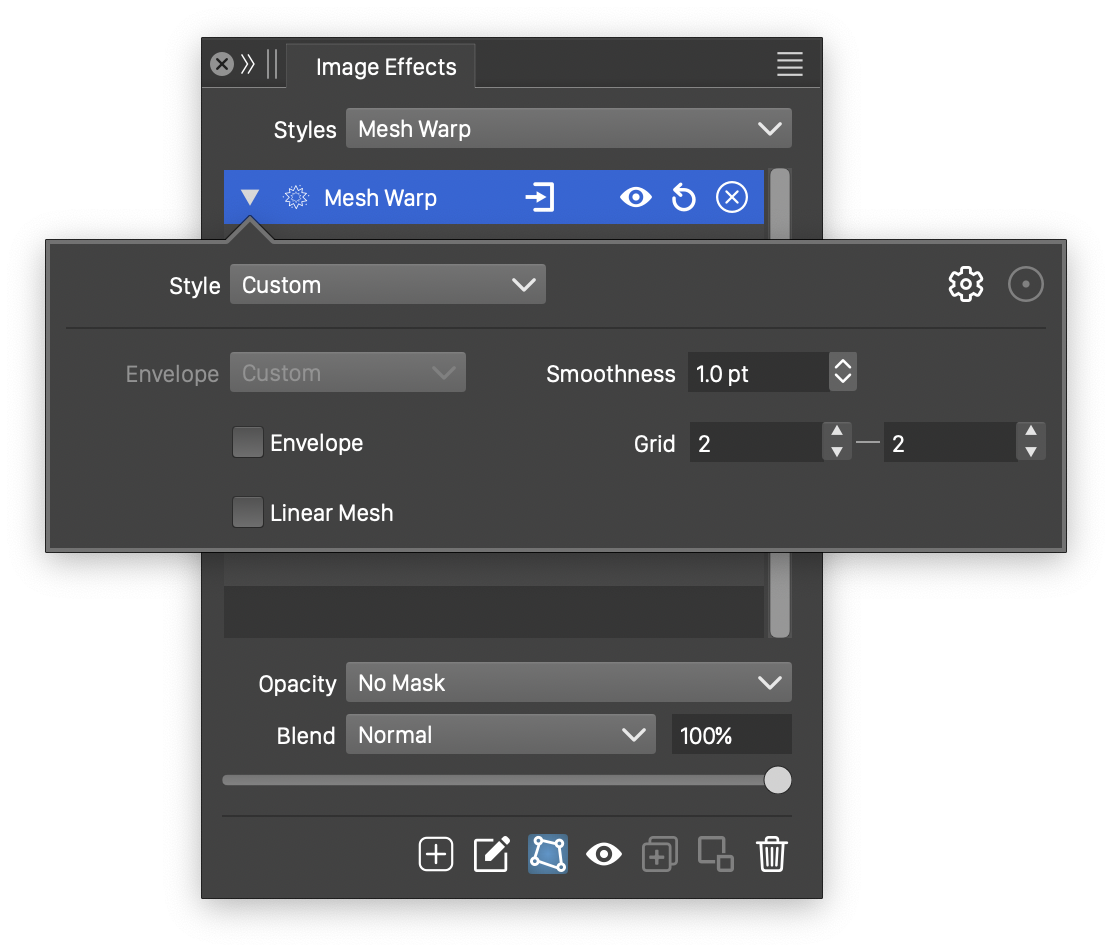Screen dimensions: 1112x952
Task: Open the panel hamburger menu
Action: coord(790,65)
